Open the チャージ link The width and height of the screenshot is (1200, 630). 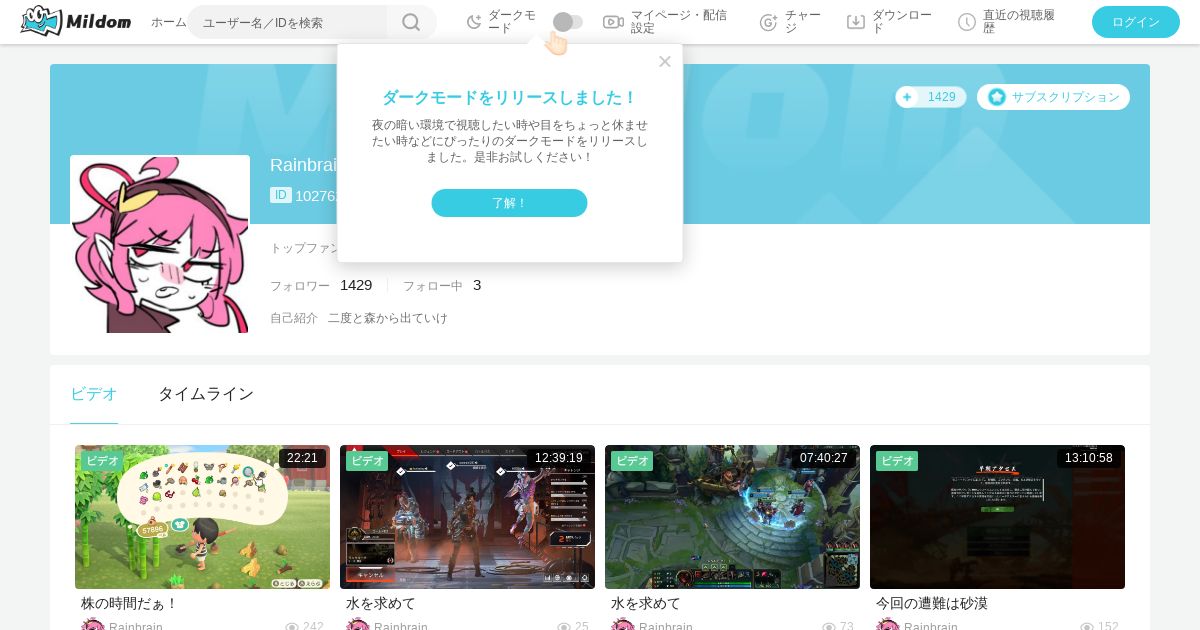click(803, 22)
